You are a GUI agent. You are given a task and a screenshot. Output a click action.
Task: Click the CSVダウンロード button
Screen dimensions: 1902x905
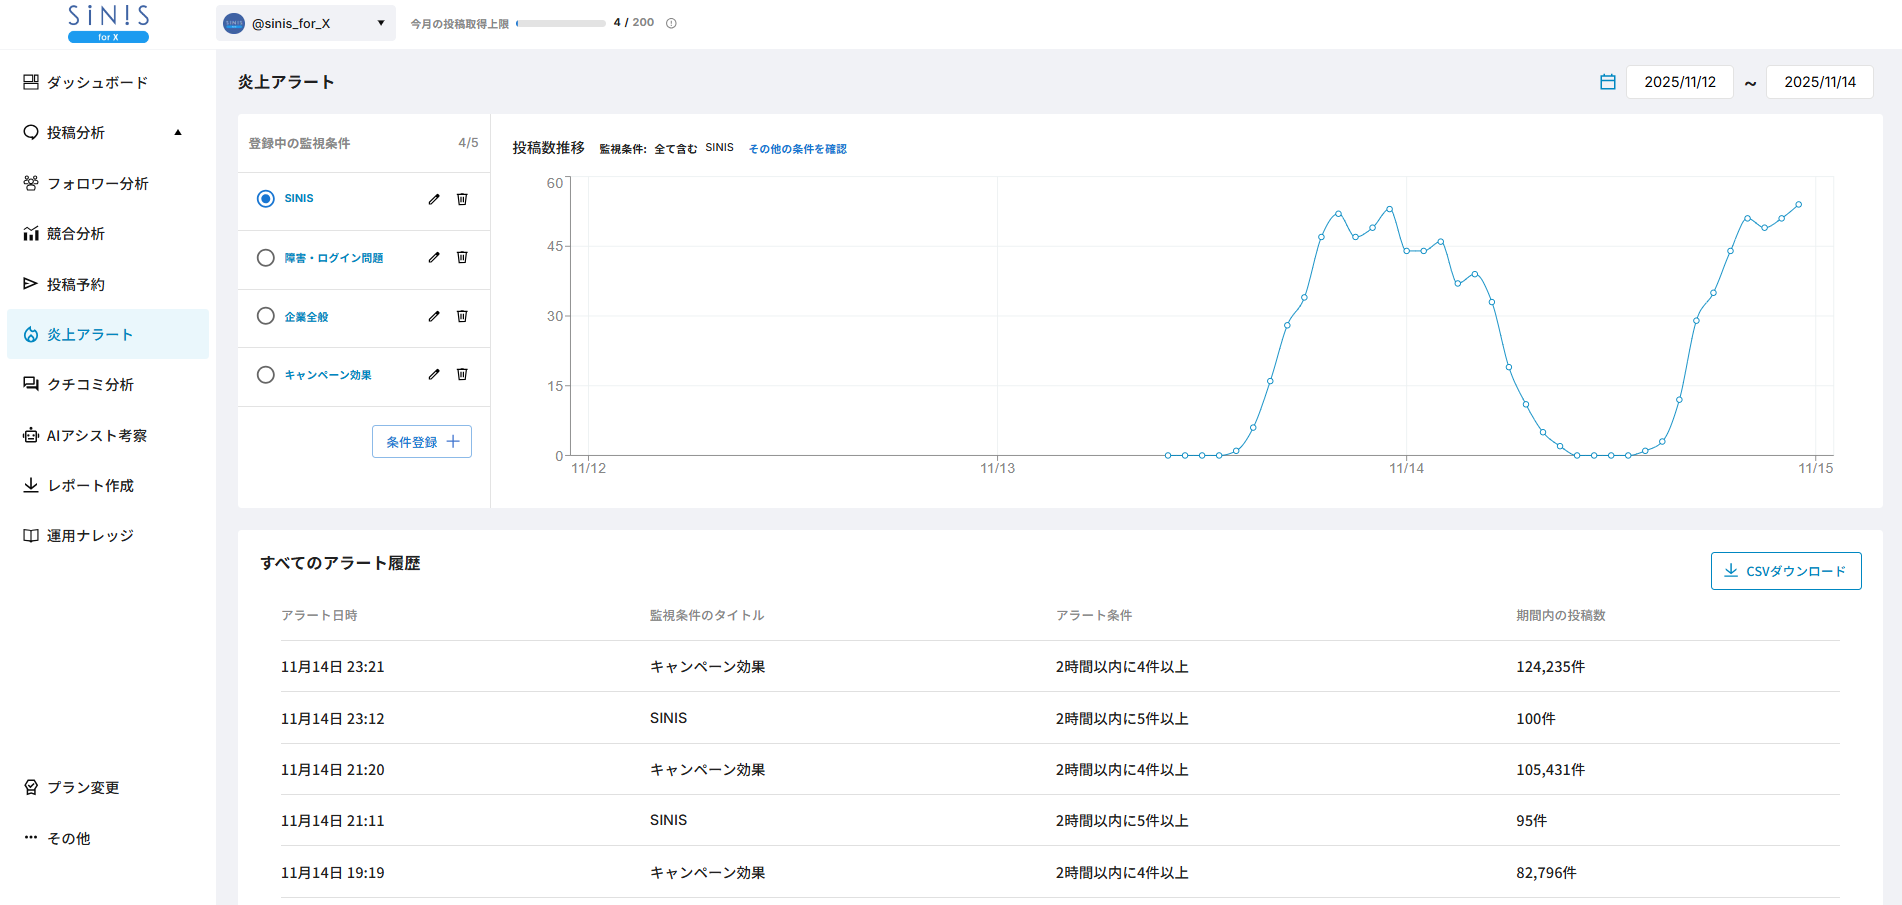(x=1785, y=571)
